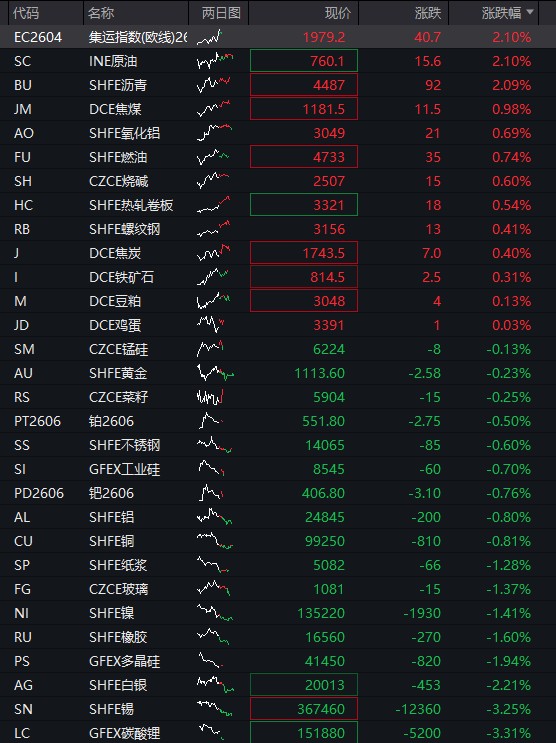Open the SHFE铜 two-day trend chart
Screen dimensions: 556x743
click(215, 541)
